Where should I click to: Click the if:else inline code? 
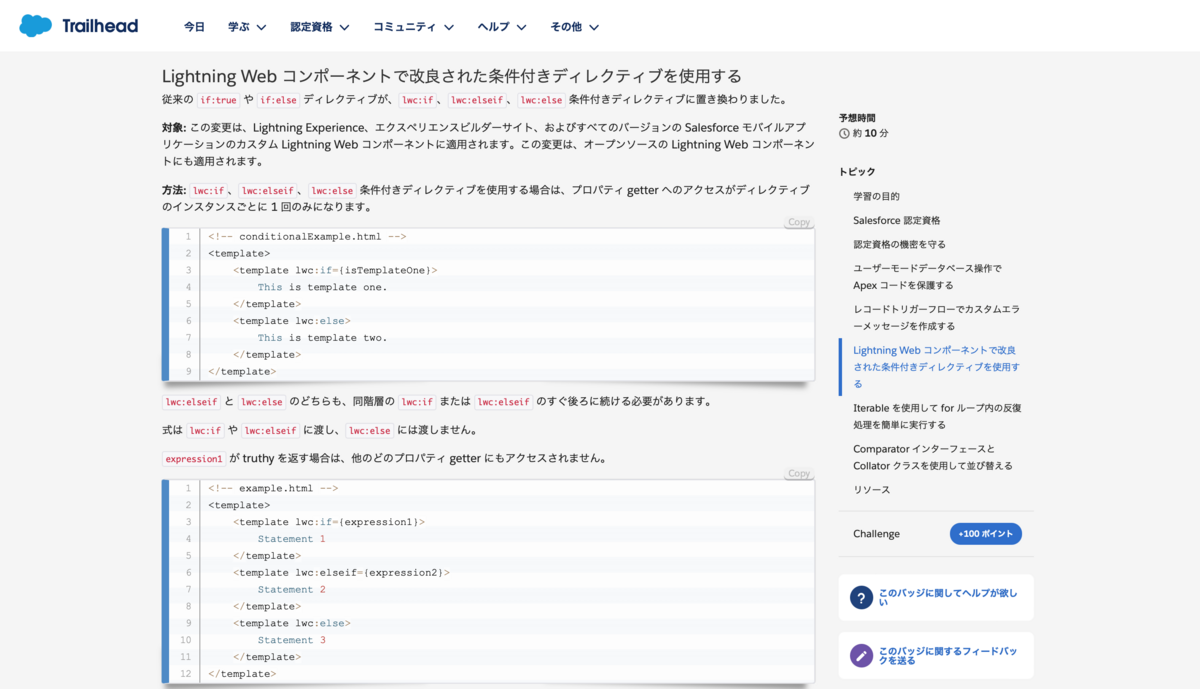(279, 100)
